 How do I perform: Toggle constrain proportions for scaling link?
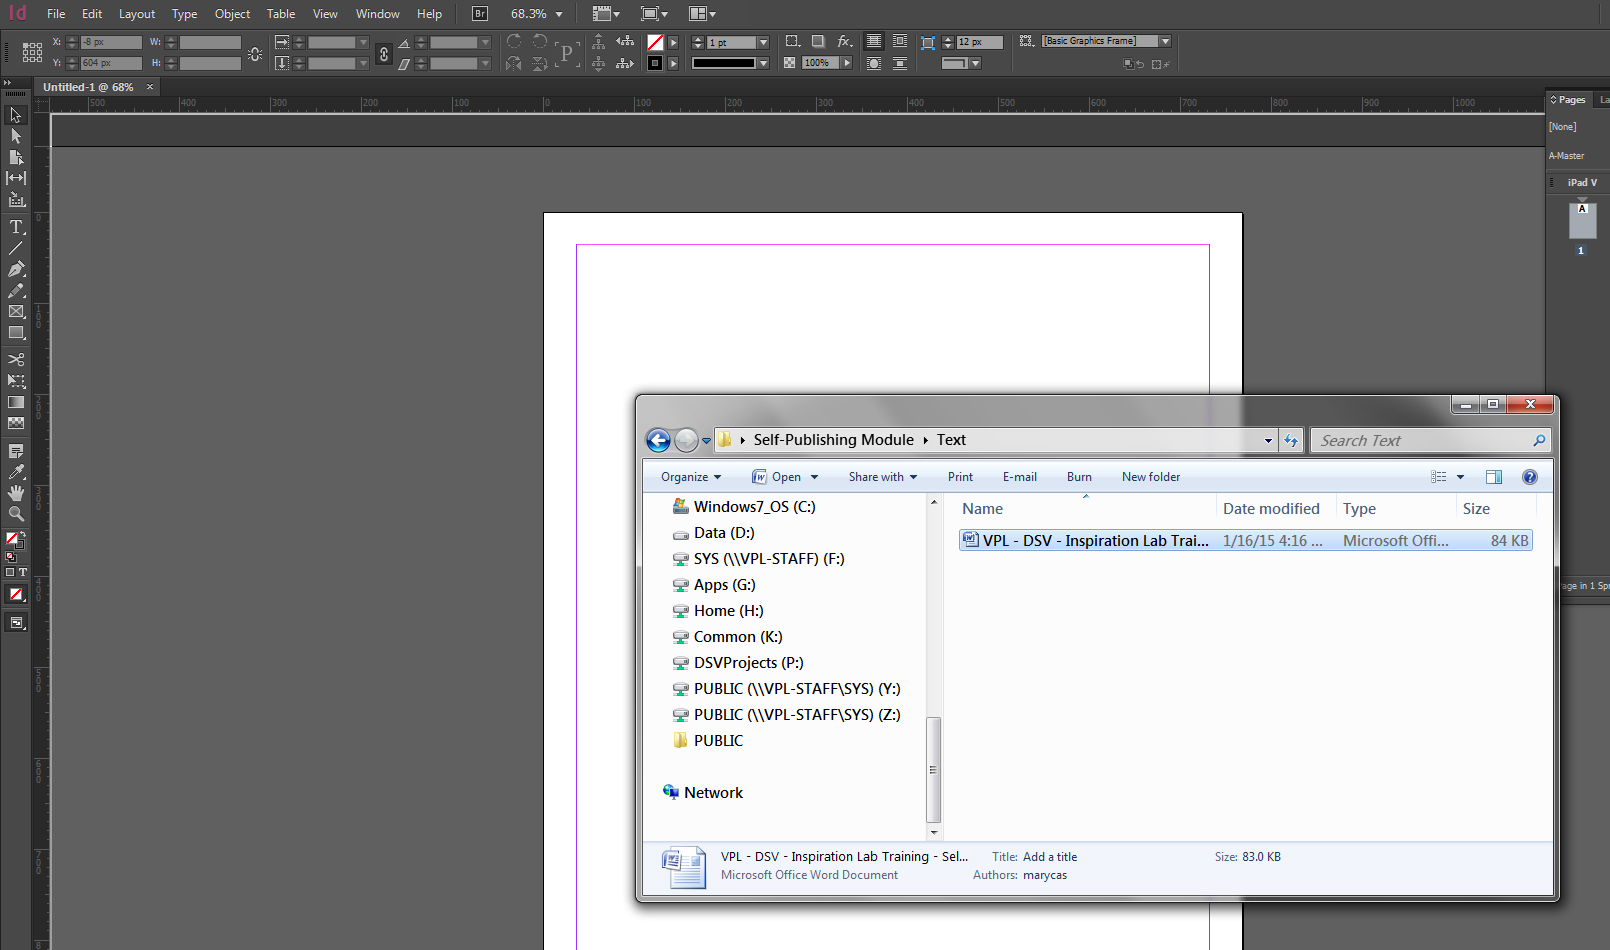point(384,54)
